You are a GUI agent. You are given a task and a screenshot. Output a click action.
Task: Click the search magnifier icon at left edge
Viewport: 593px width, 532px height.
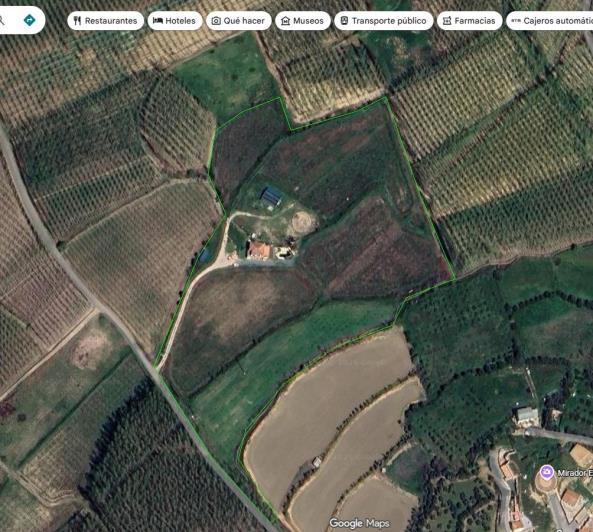point(2,20)
